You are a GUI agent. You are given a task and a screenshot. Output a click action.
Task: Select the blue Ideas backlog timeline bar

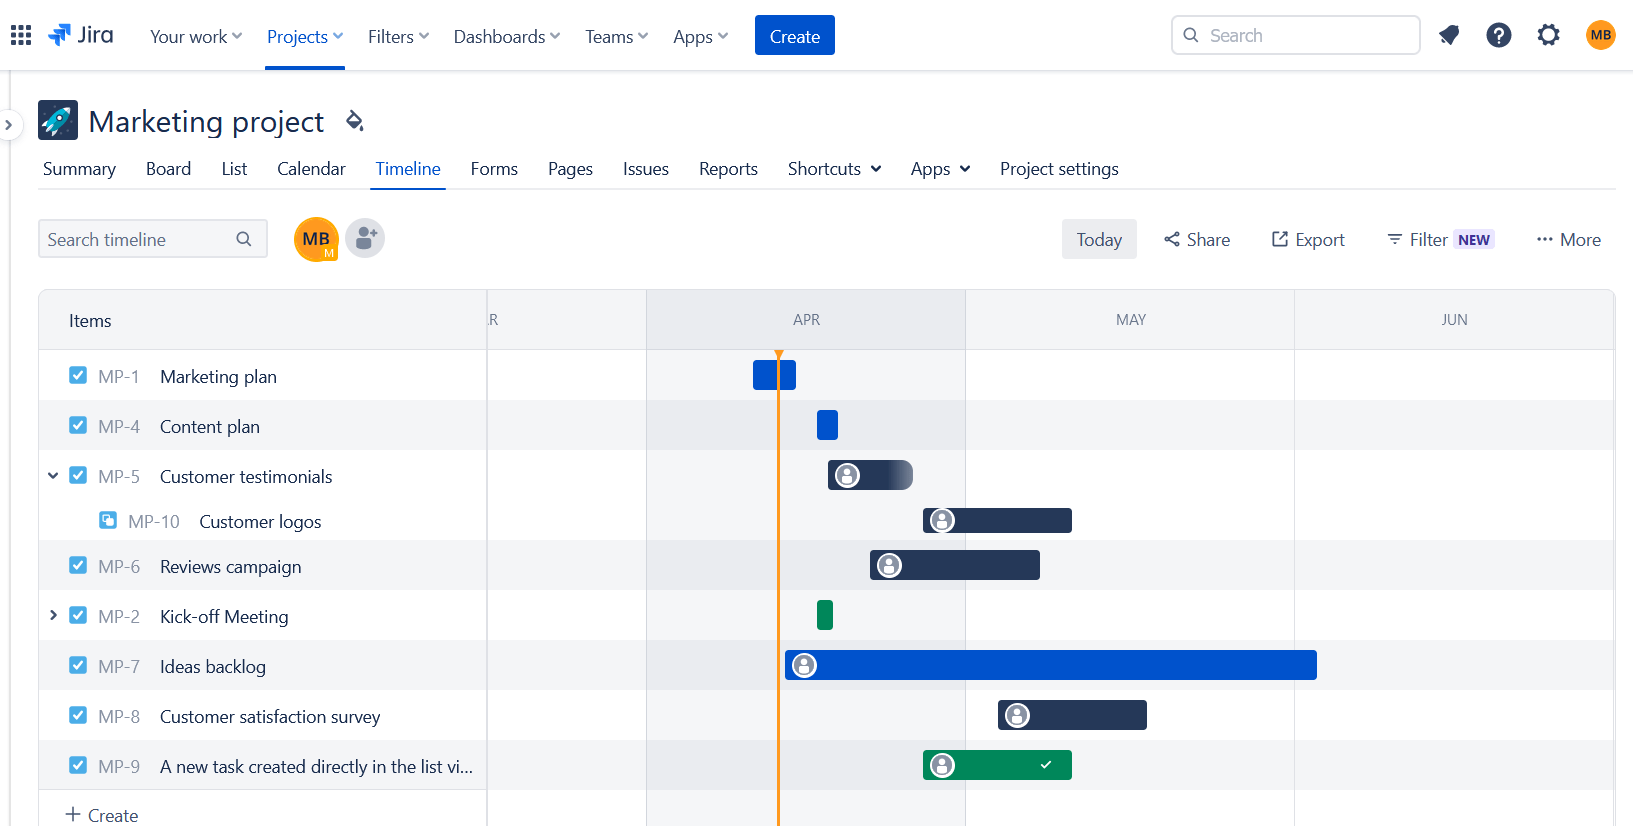click(1060, 666)
